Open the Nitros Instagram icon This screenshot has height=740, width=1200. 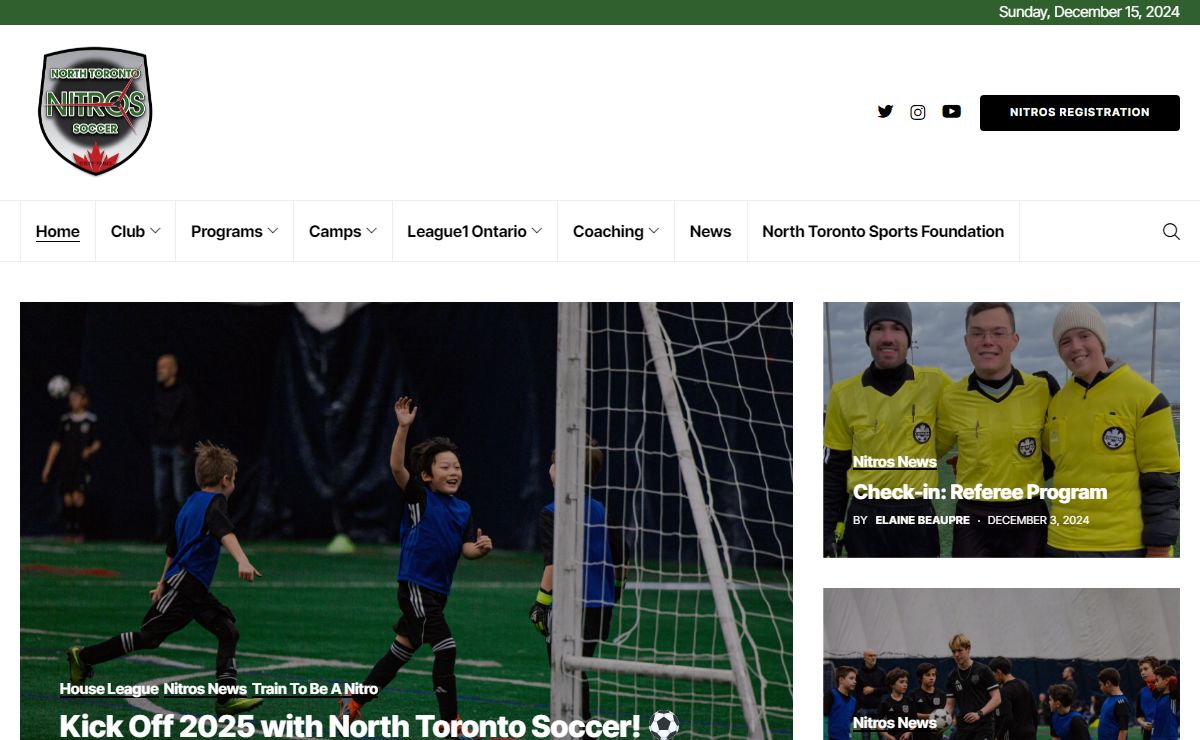point(918,112)
